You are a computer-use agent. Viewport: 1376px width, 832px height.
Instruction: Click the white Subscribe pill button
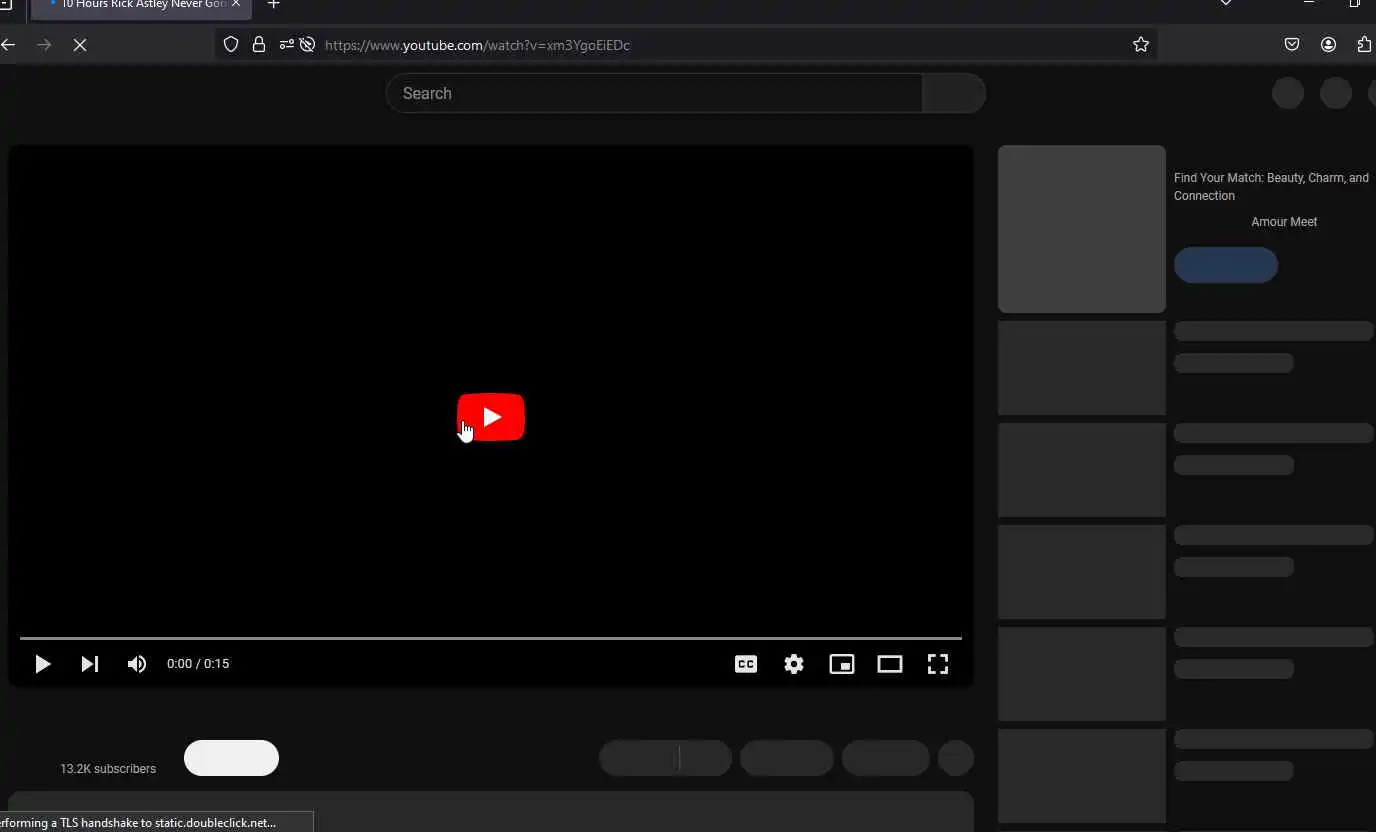pyautogui.click(x=231, y=758)
